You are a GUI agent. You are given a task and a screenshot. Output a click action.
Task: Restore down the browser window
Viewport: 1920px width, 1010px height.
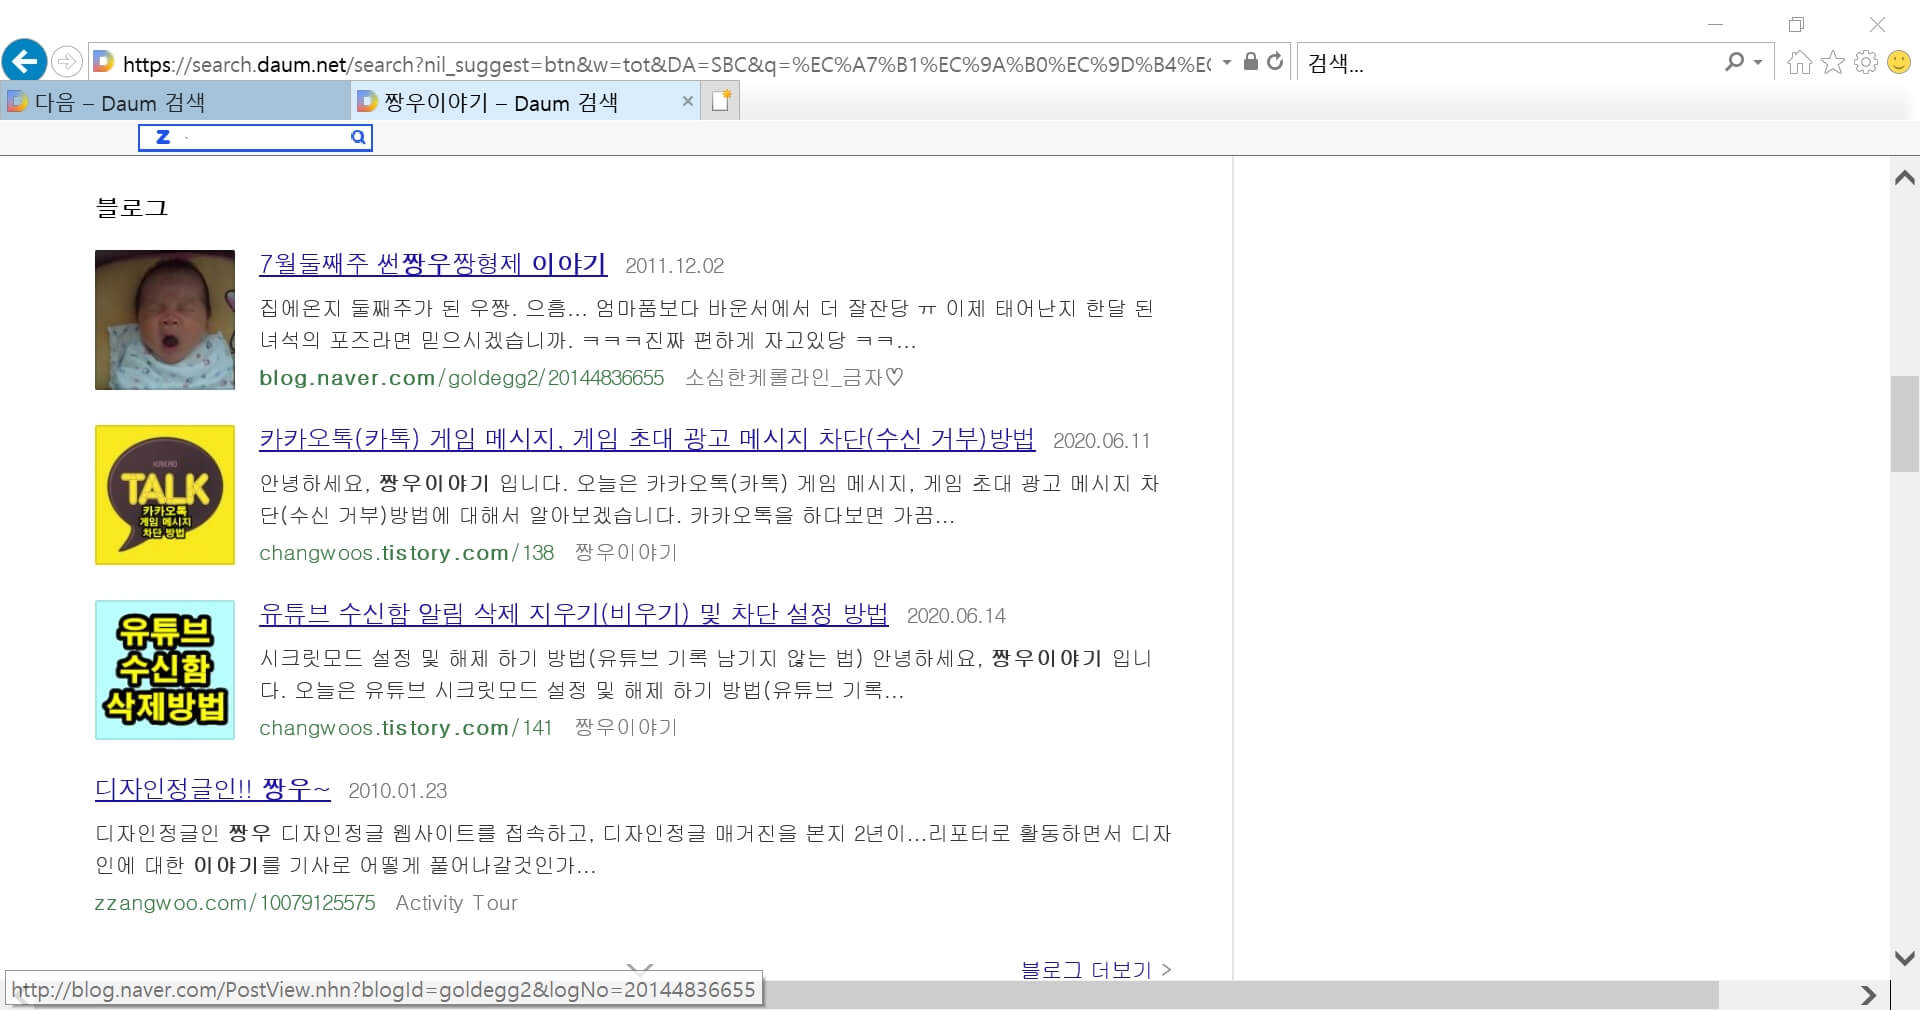tap(1797, 24)
